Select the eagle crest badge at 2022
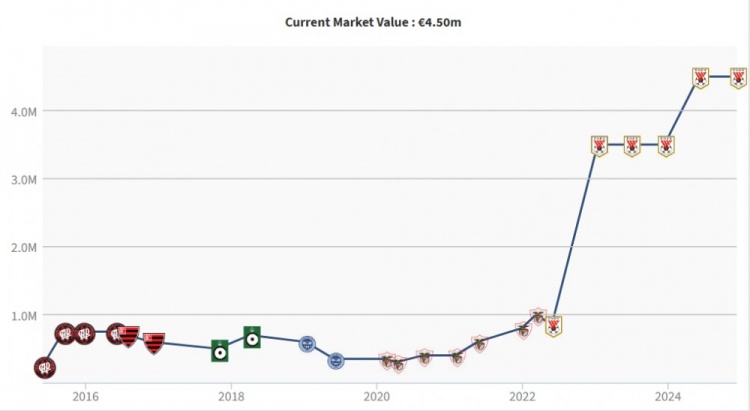The width and height of the screenshot is (750, 411). 524,330
